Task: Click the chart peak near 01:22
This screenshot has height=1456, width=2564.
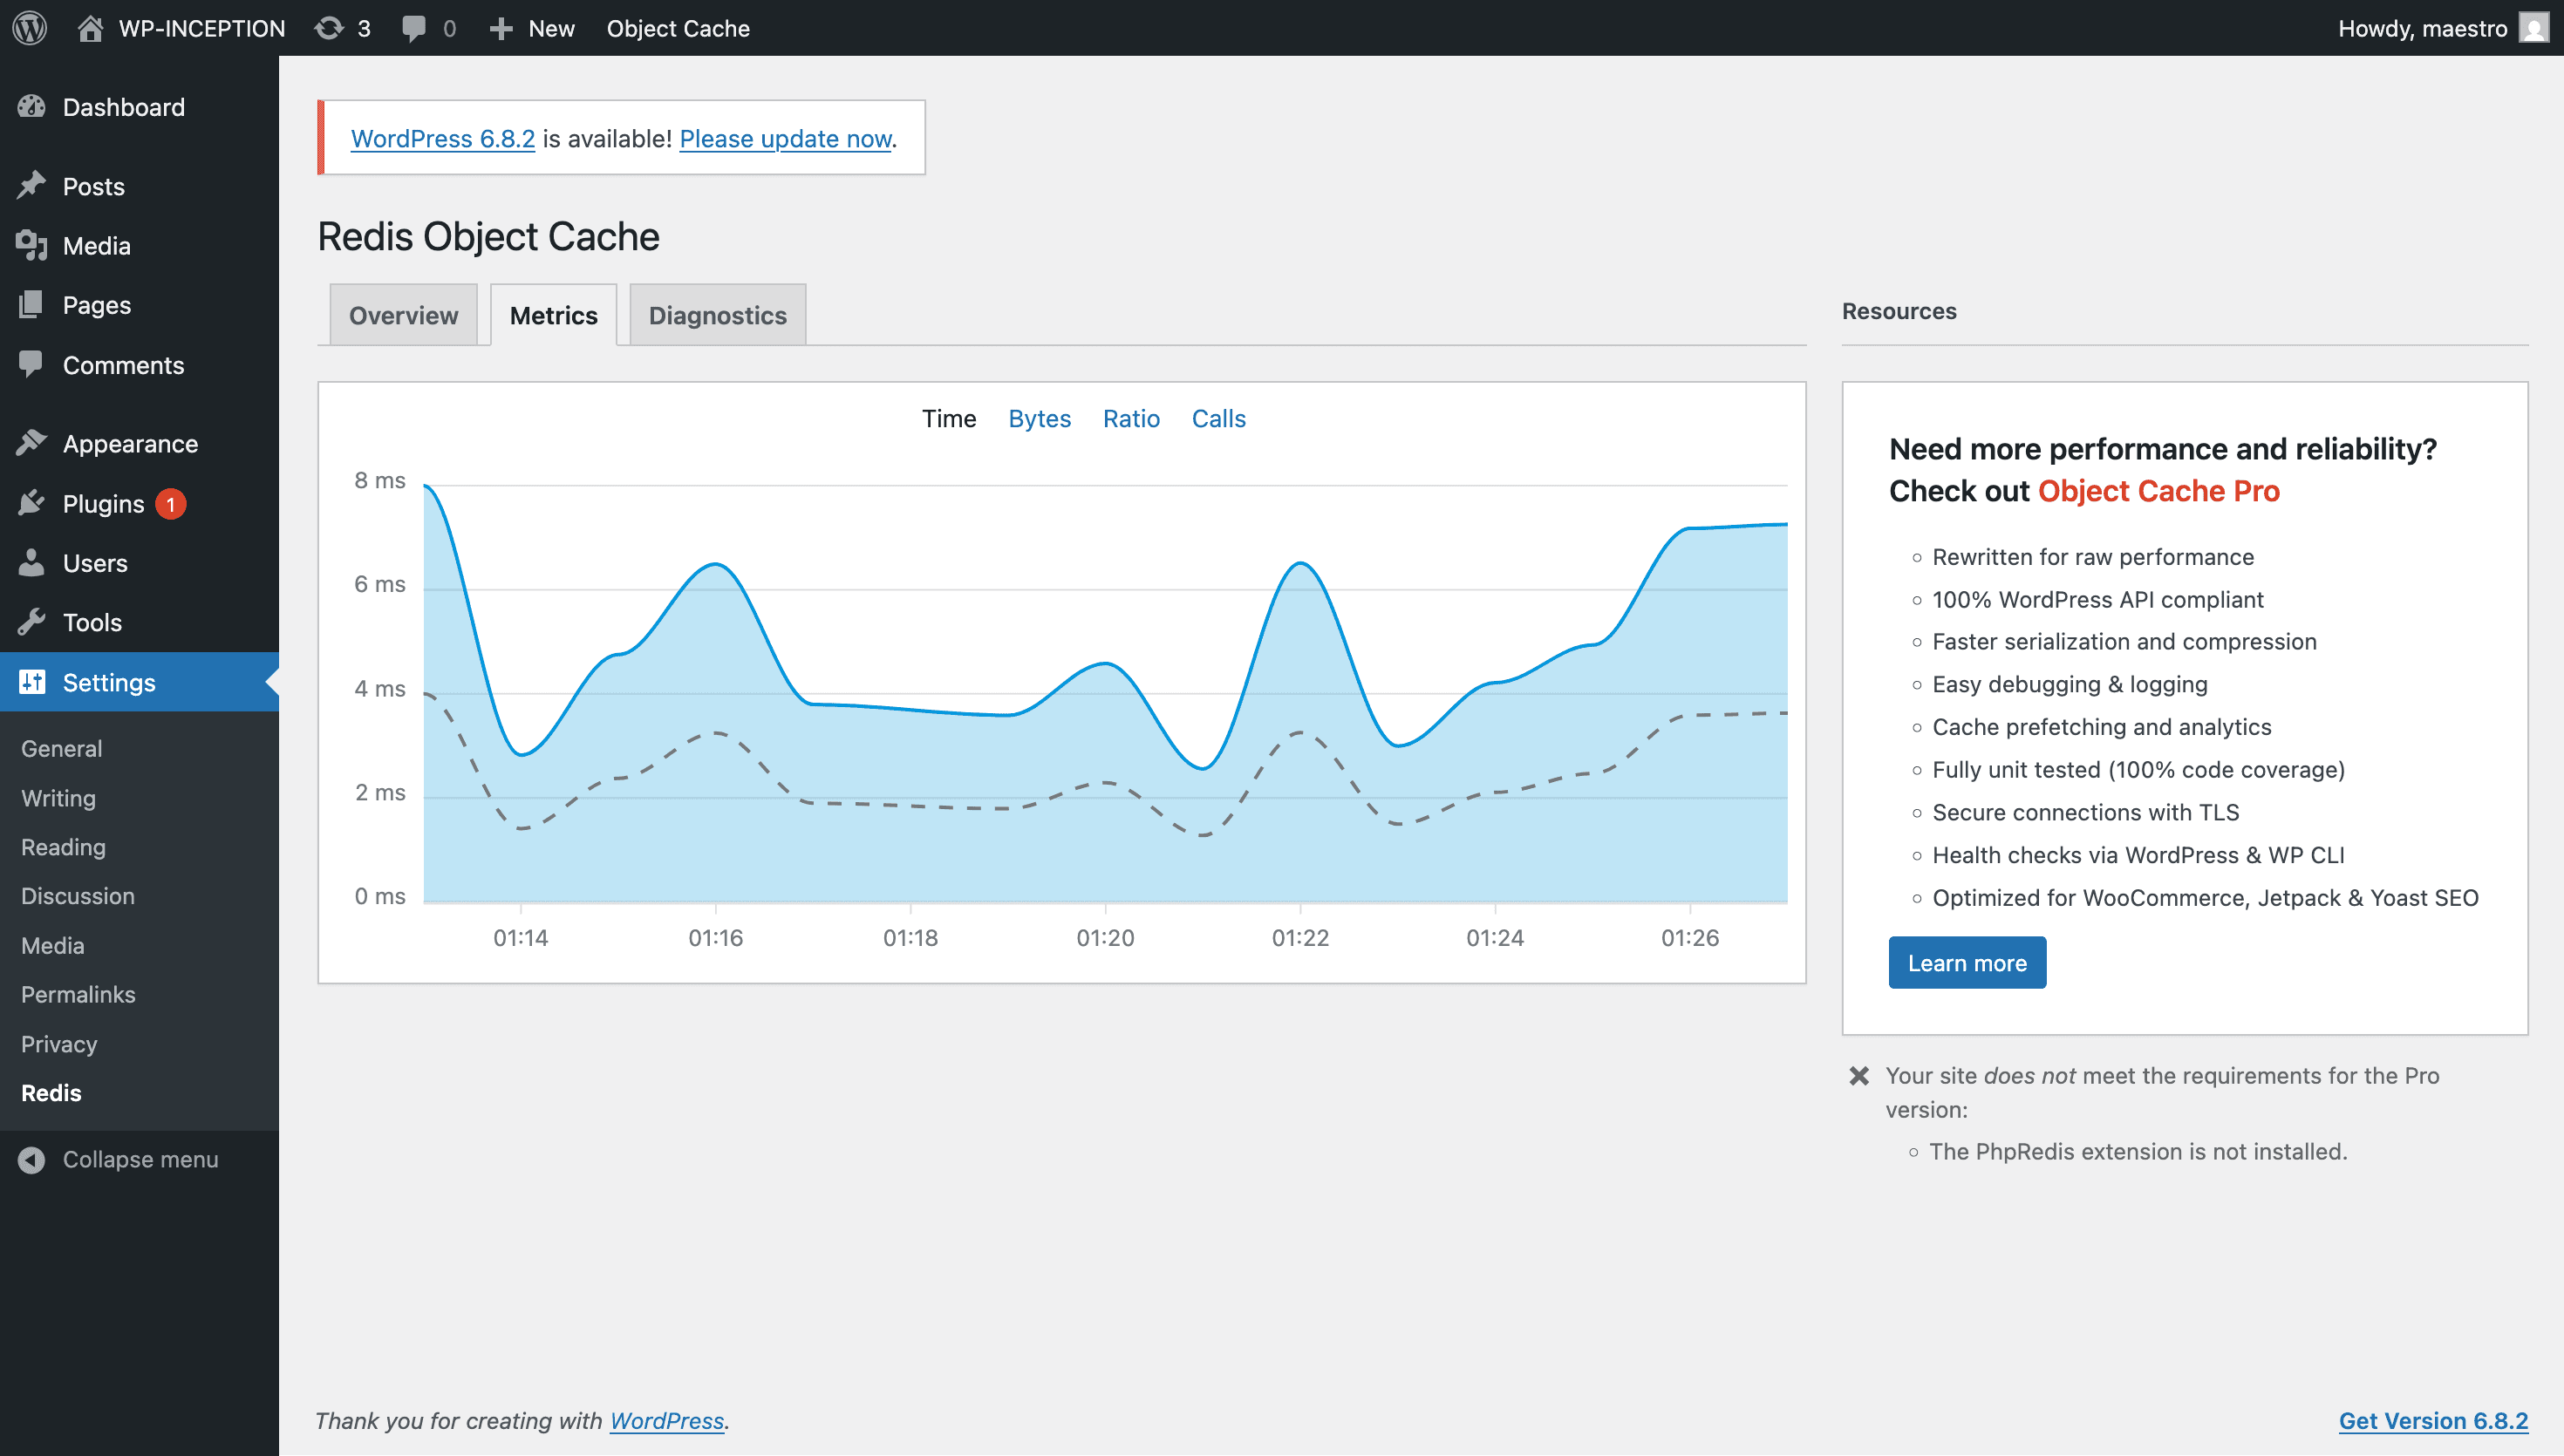Action: tap(1300, 564)
